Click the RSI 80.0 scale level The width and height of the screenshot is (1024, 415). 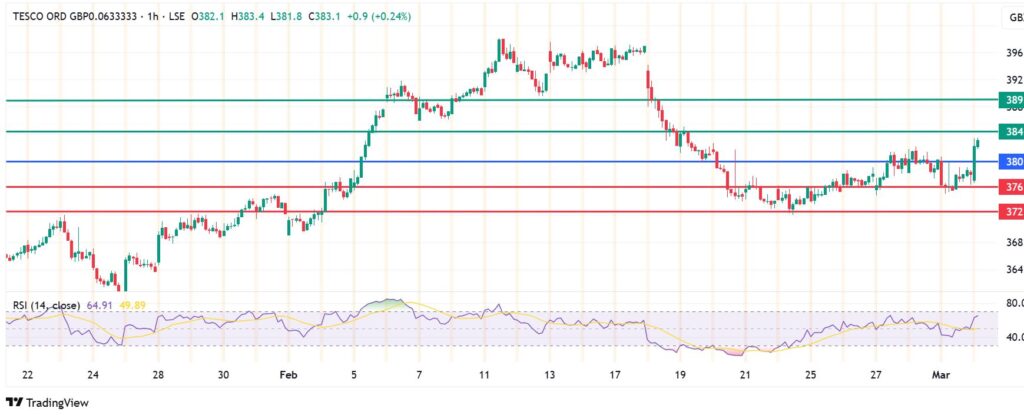pyautogui.click(x=1012, y=303)
